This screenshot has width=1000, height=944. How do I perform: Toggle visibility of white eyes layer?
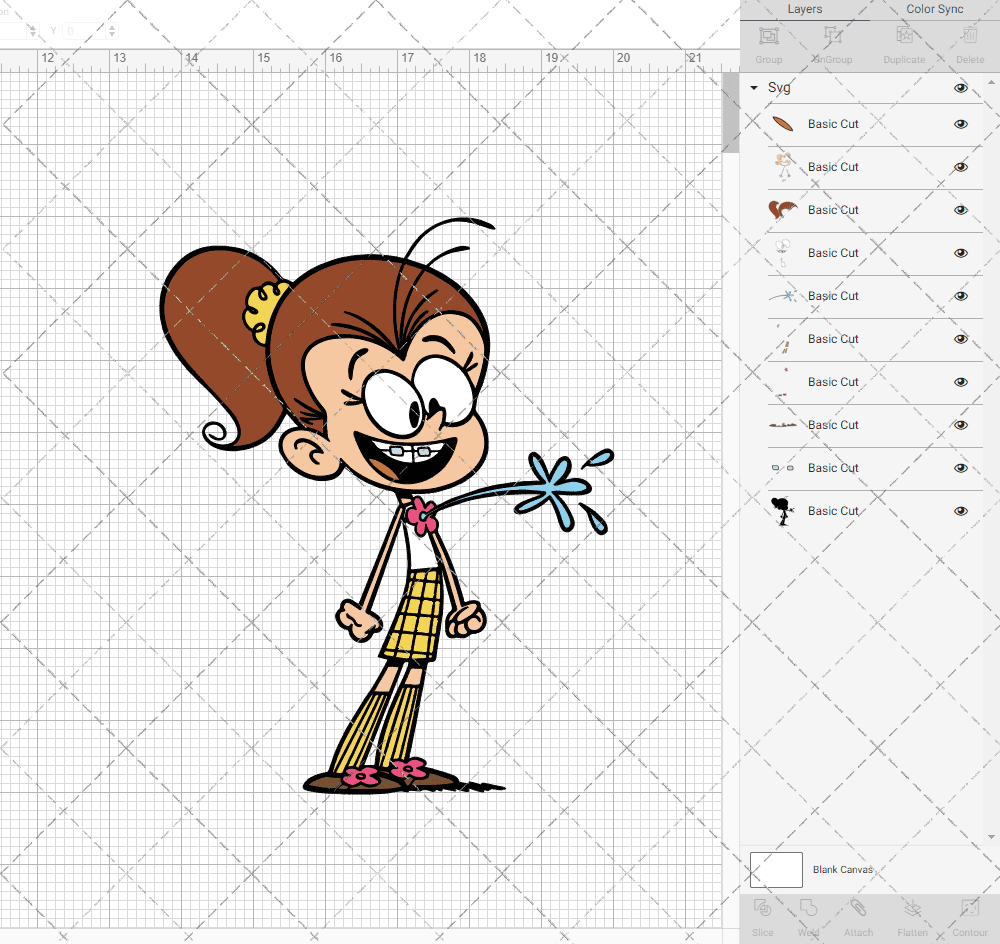click(x=961, y=253)
